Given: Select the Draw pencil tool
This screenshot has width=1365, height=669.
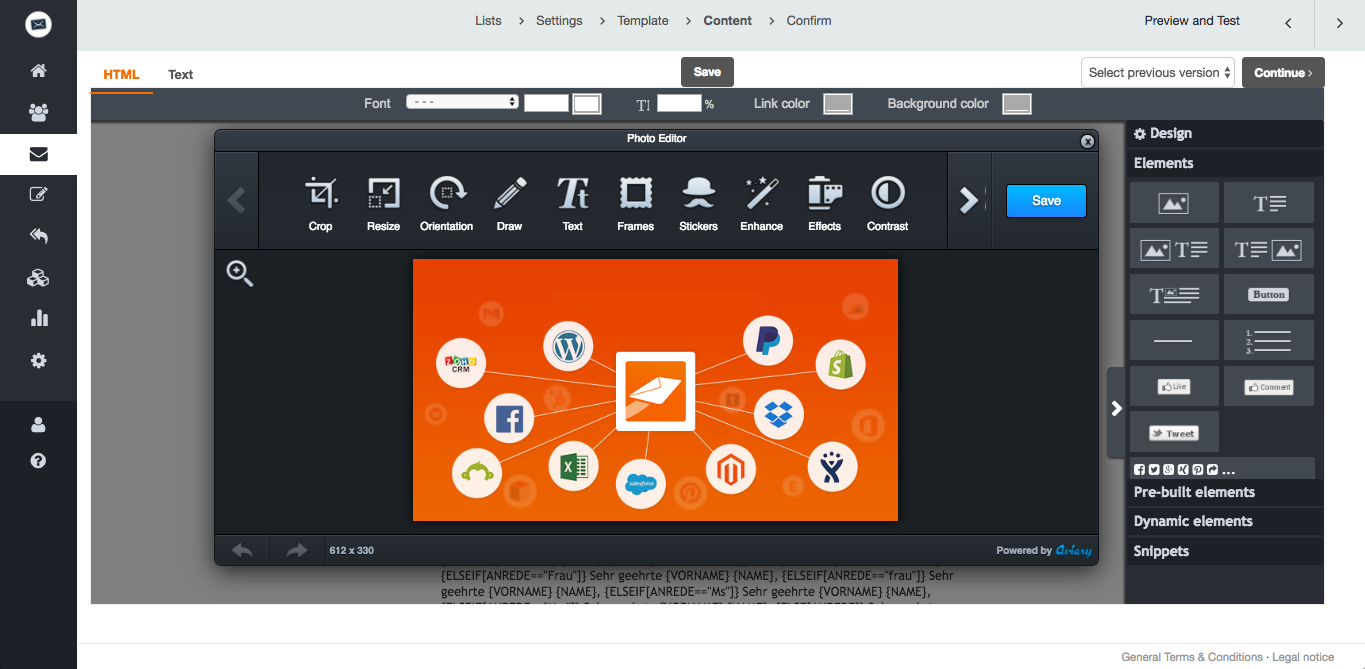Looking at the screenshot, I should click(x=509, y=203).
